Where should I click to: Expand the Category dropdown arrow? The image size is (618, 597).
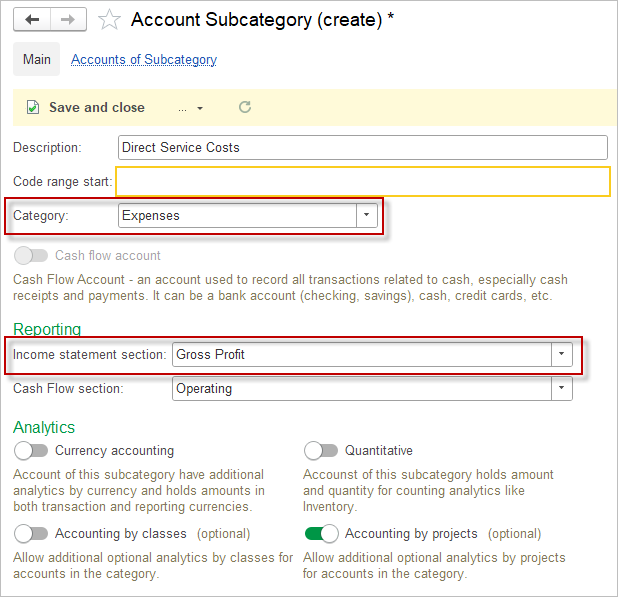(366, 215)
